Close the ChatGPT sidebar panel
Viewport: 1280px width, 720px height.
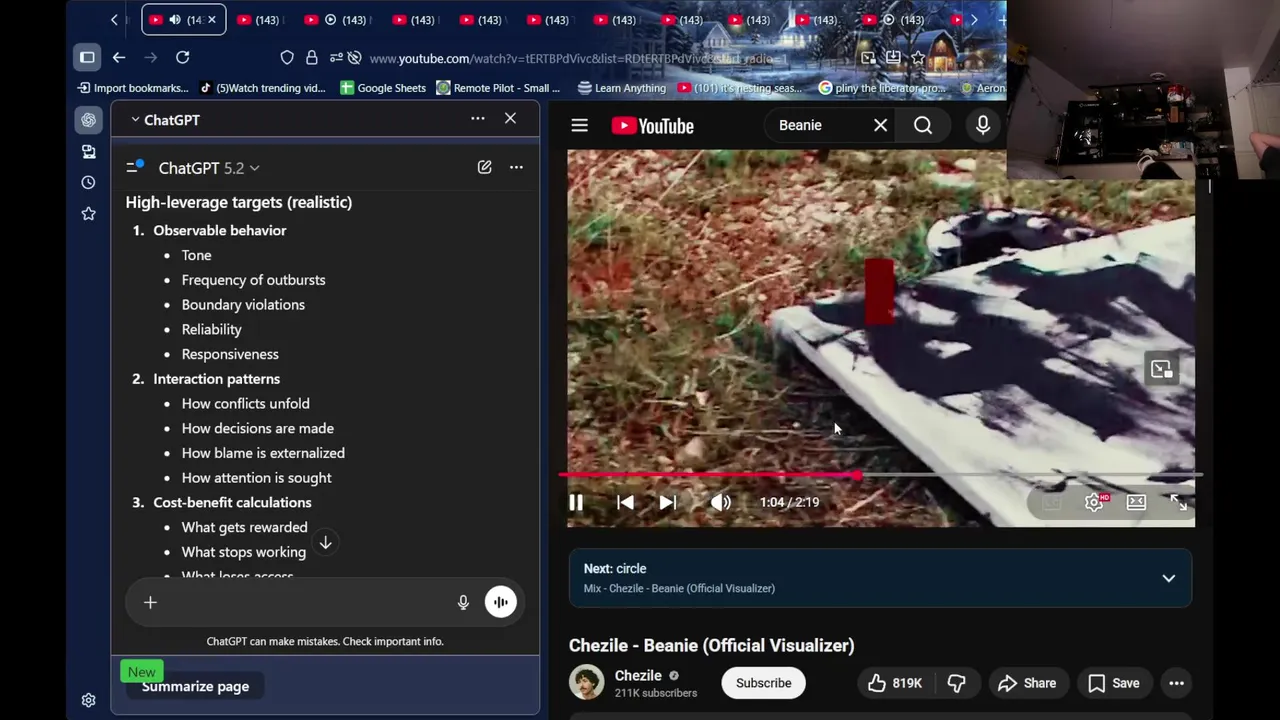(x=510, y=119)
